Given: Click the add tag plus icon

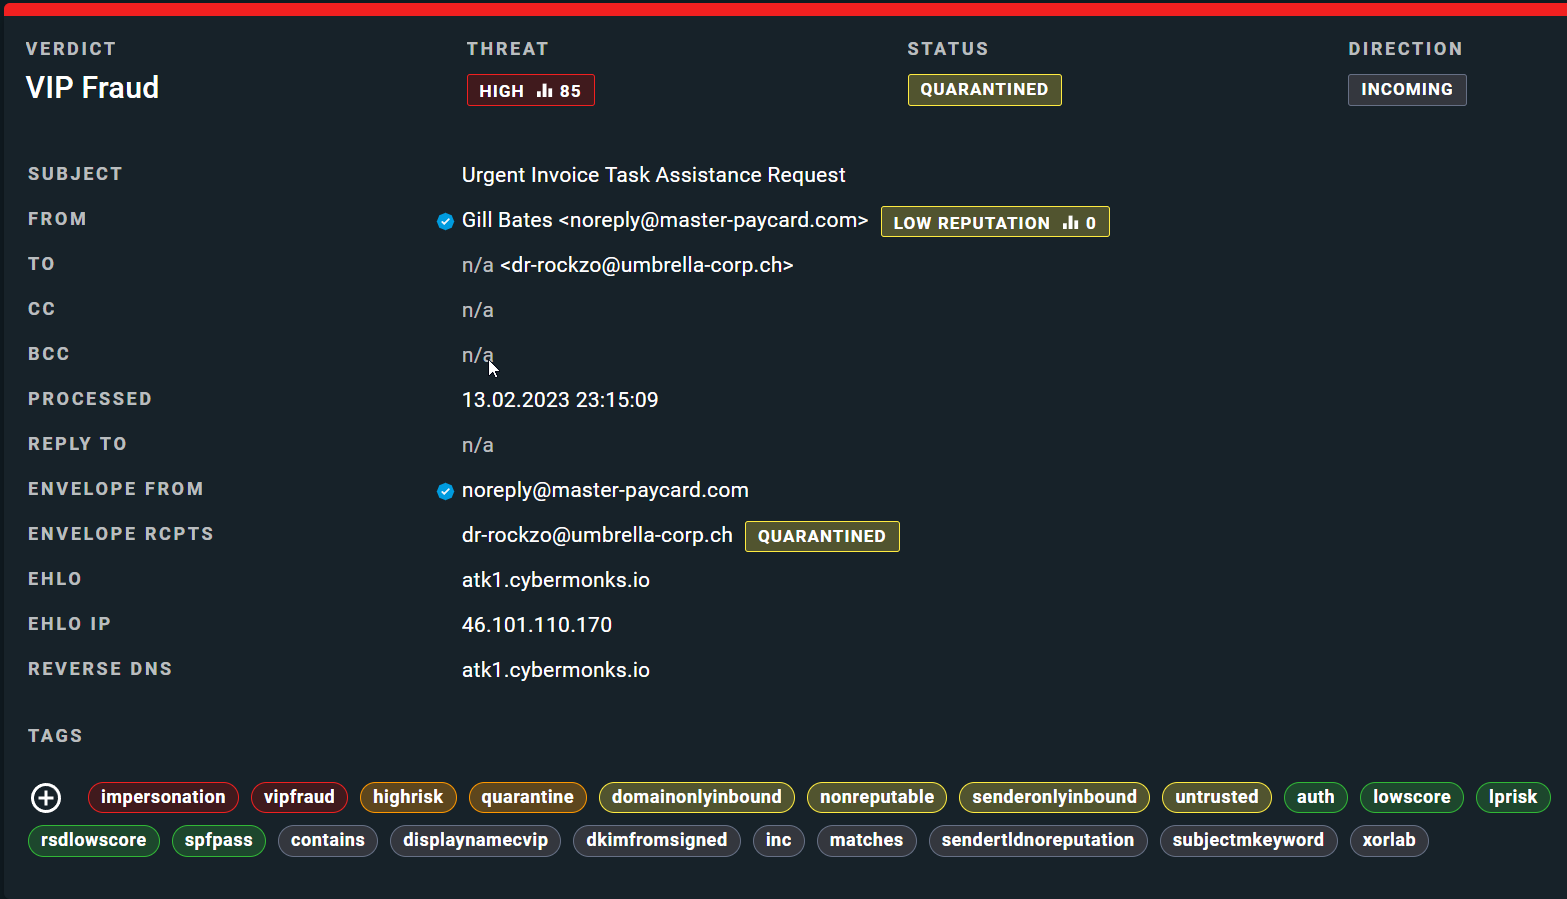Looking at the screenshot, I should tap(46, 797).
